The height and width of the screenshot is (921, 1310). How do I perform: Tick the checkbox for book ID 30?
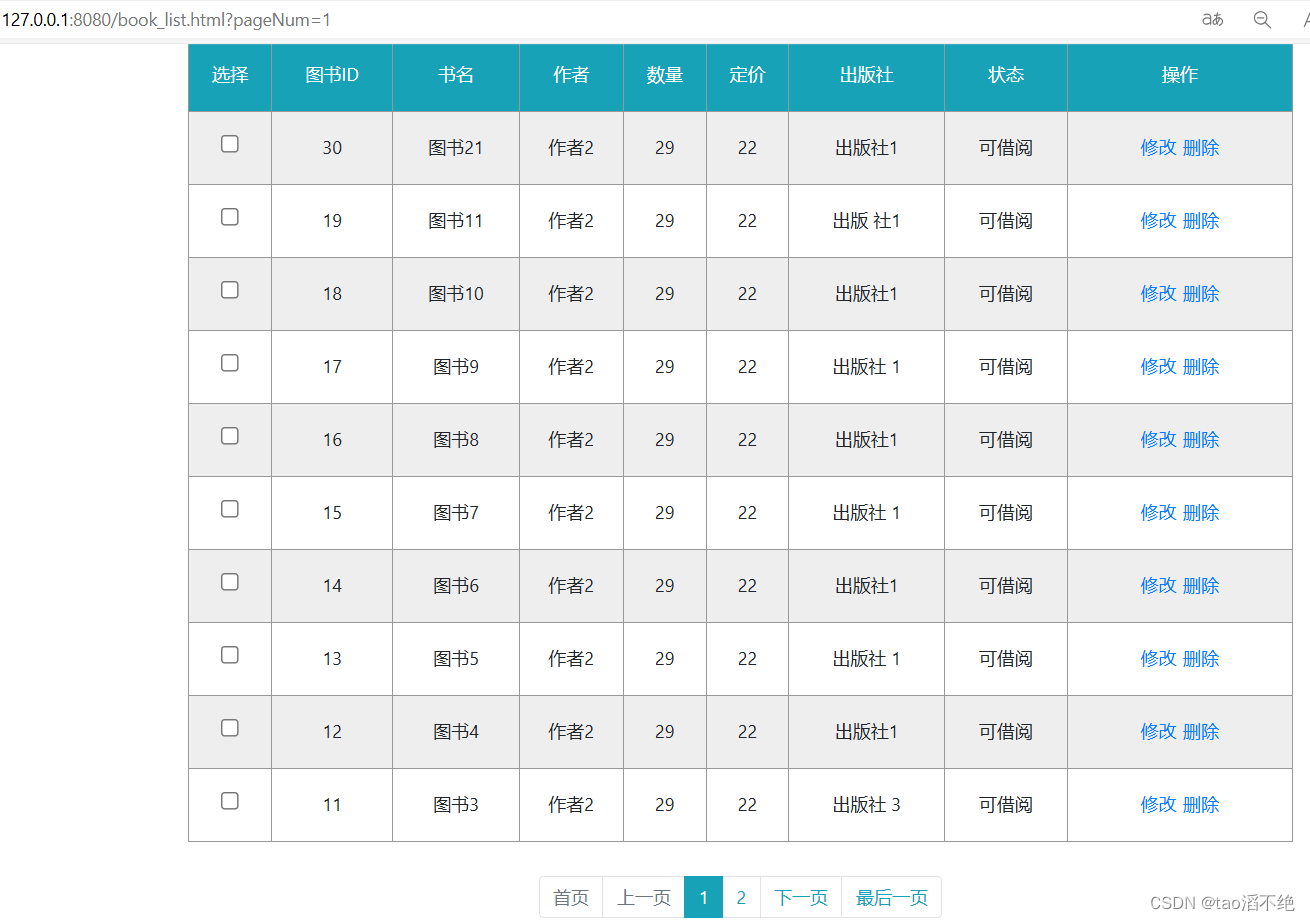tap(230, 144)
